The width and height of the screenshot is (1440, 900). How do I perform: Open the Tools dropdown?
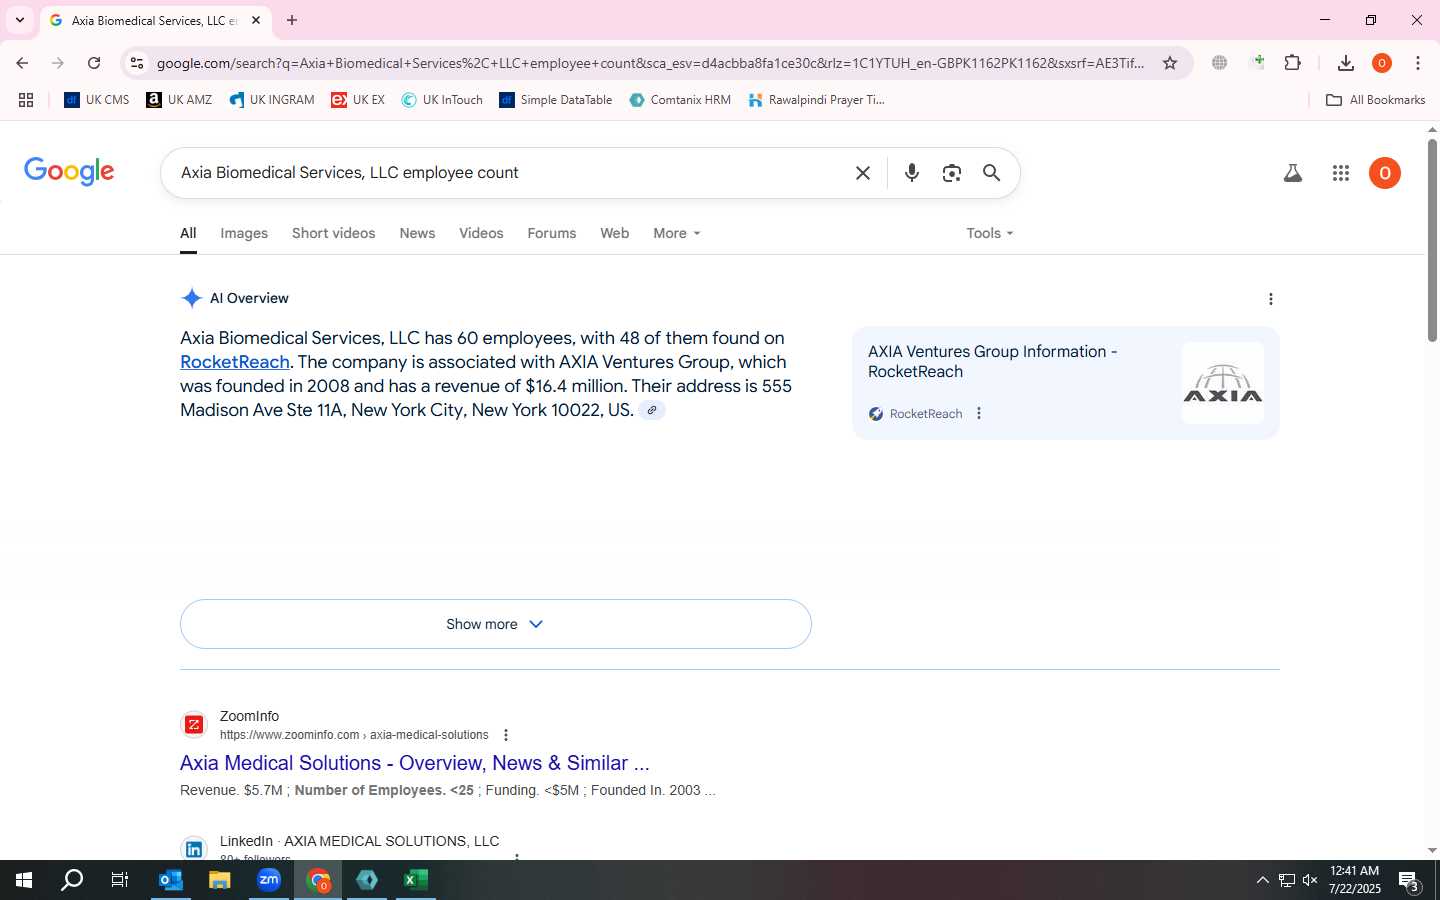tap(990, 233)
